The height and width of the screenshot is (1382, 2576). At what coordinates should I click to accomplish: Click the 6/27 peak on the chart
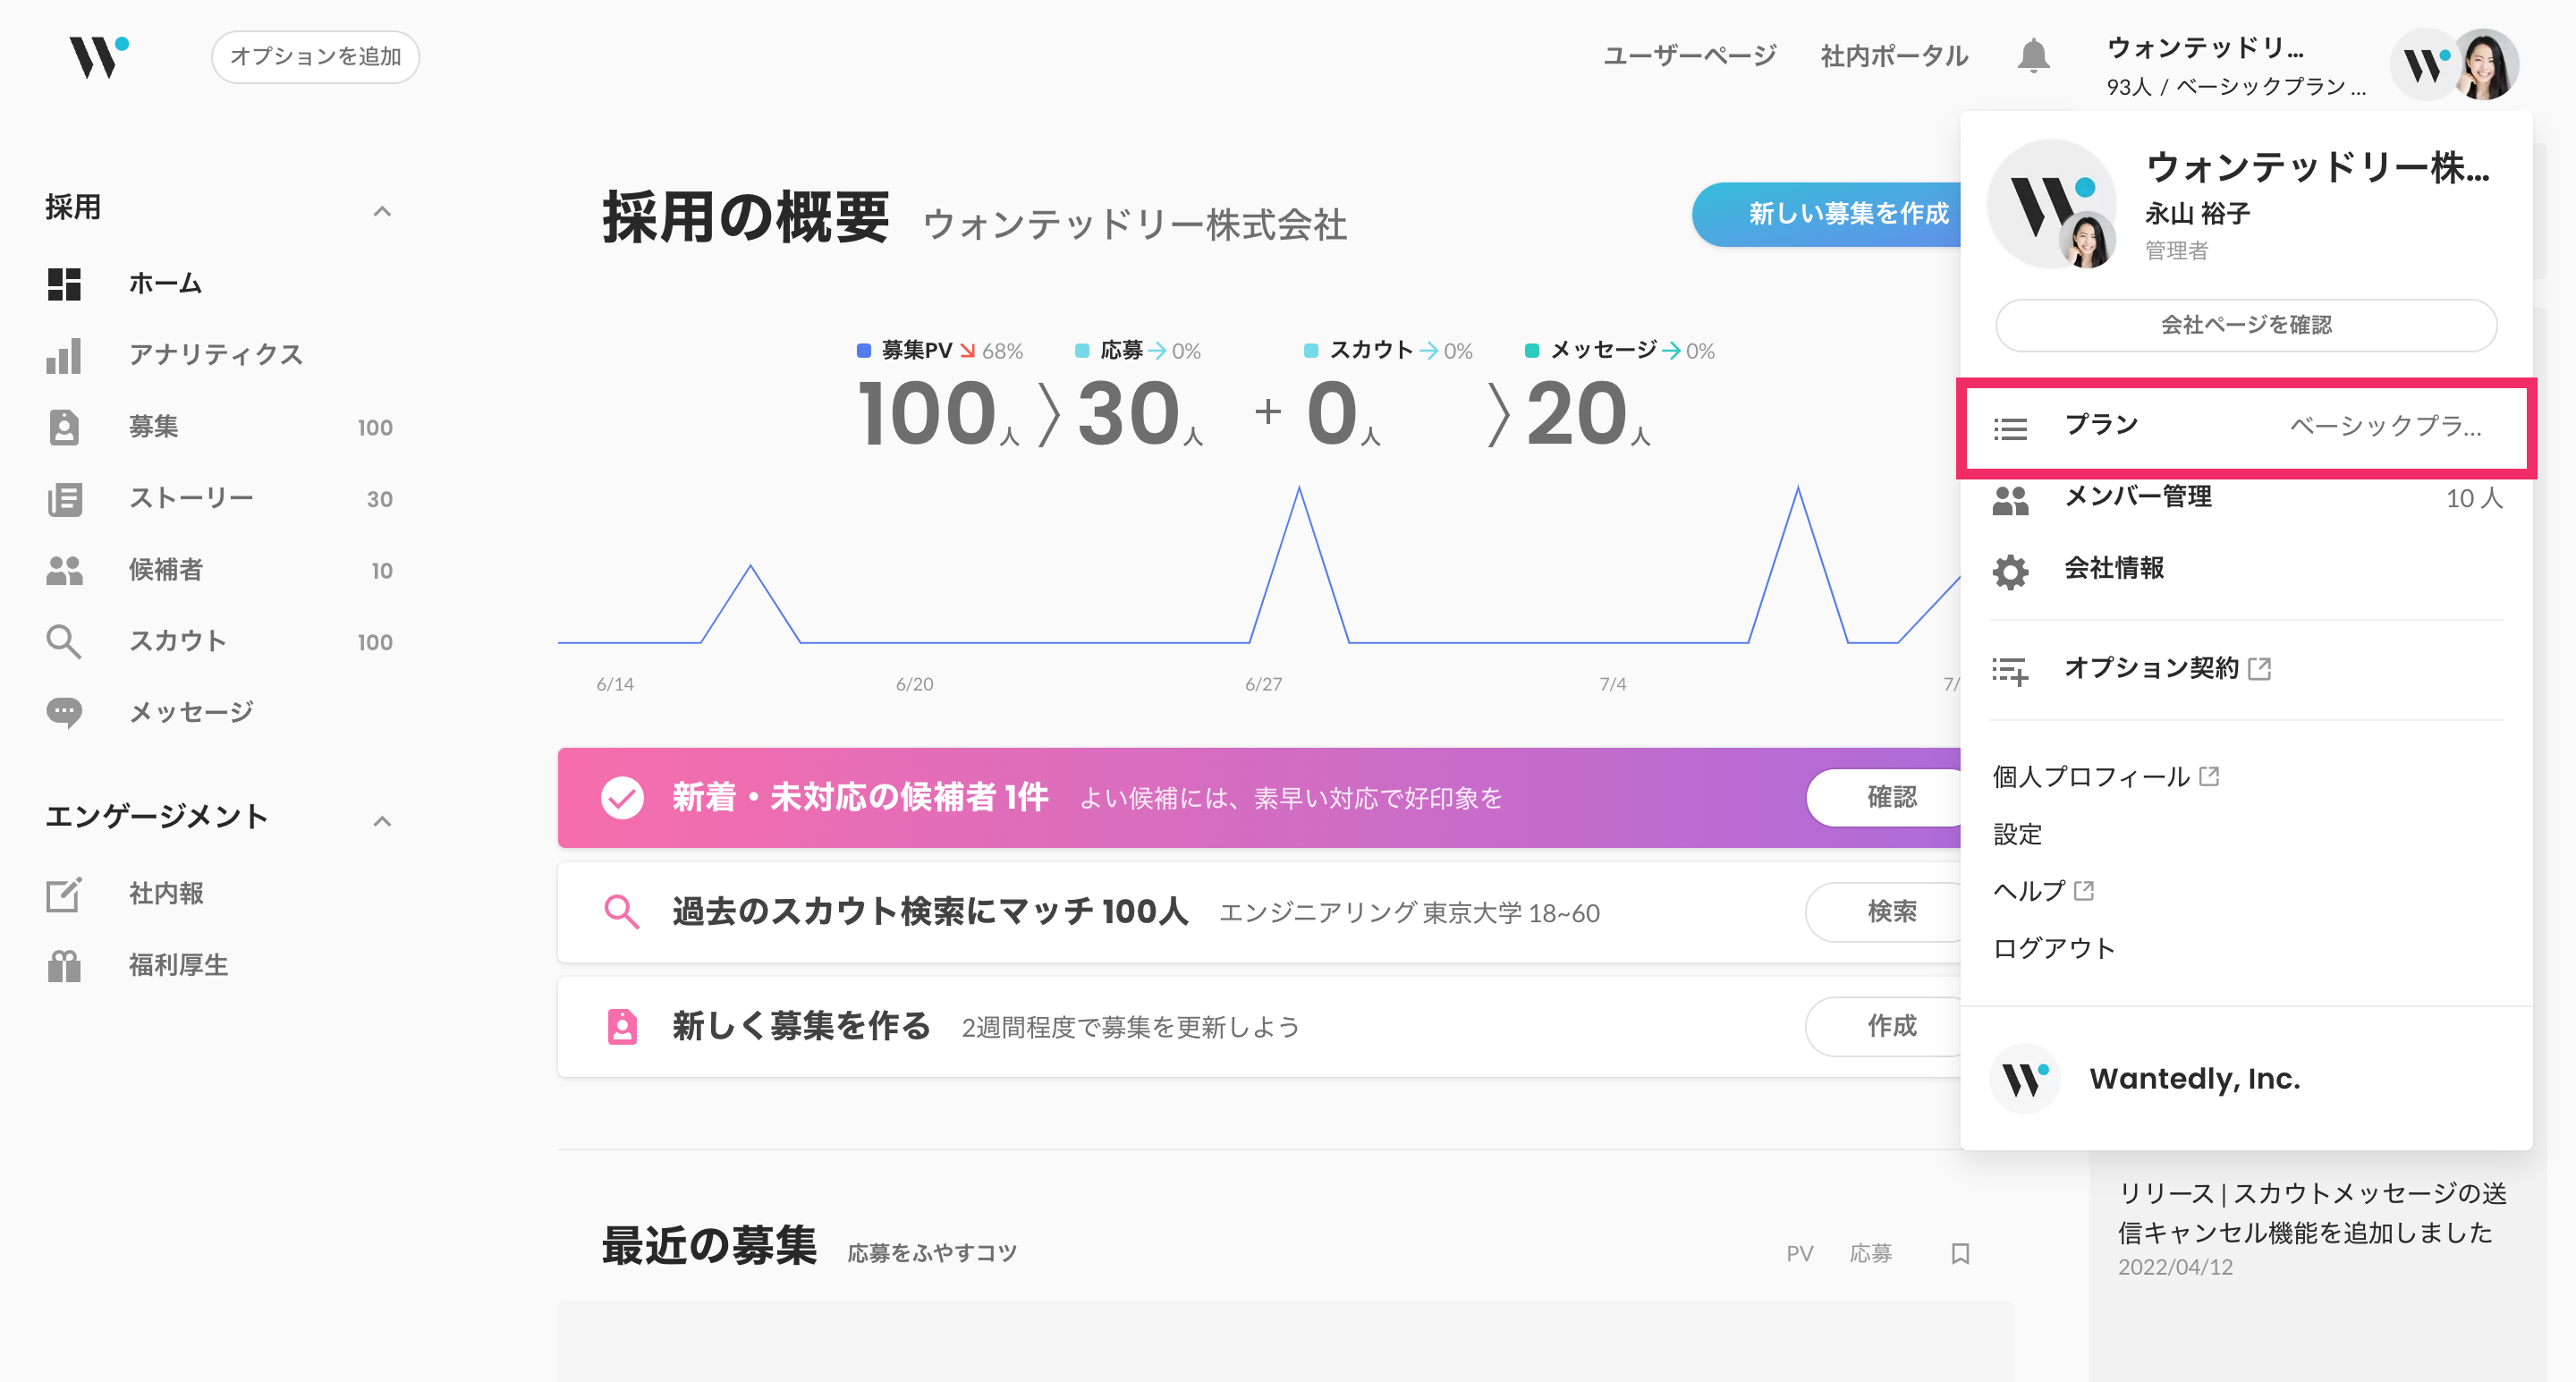pyautogui.click(x=1299, y=489)
